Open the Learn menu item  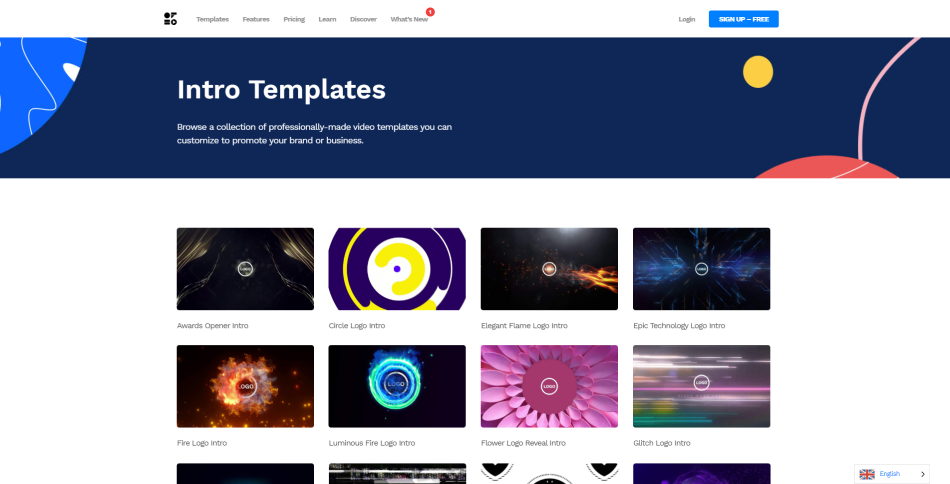pos(327,19)
